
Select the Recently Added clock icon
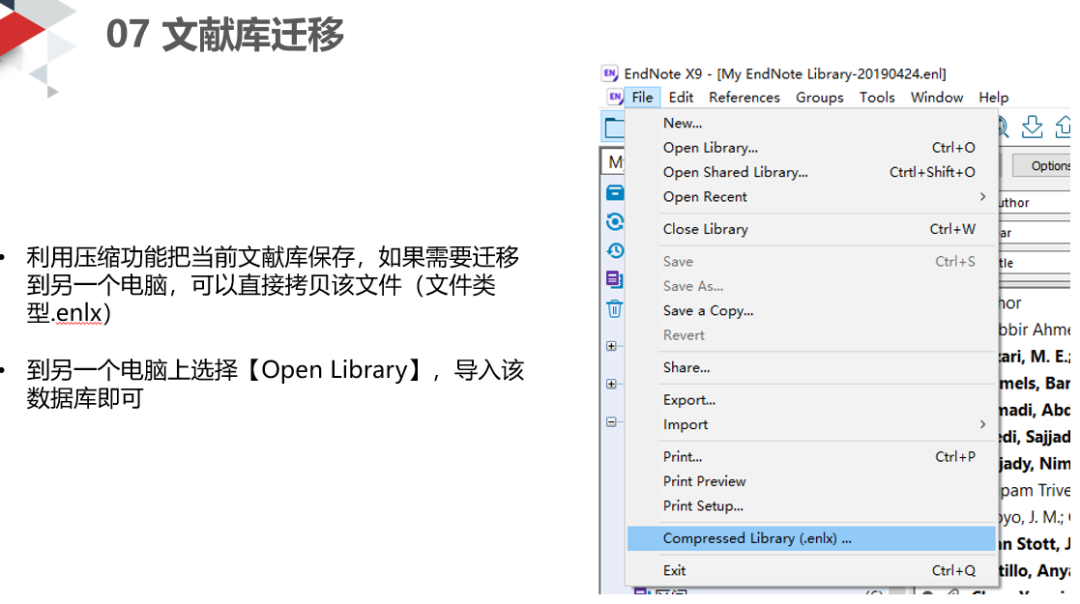point(615,251)
